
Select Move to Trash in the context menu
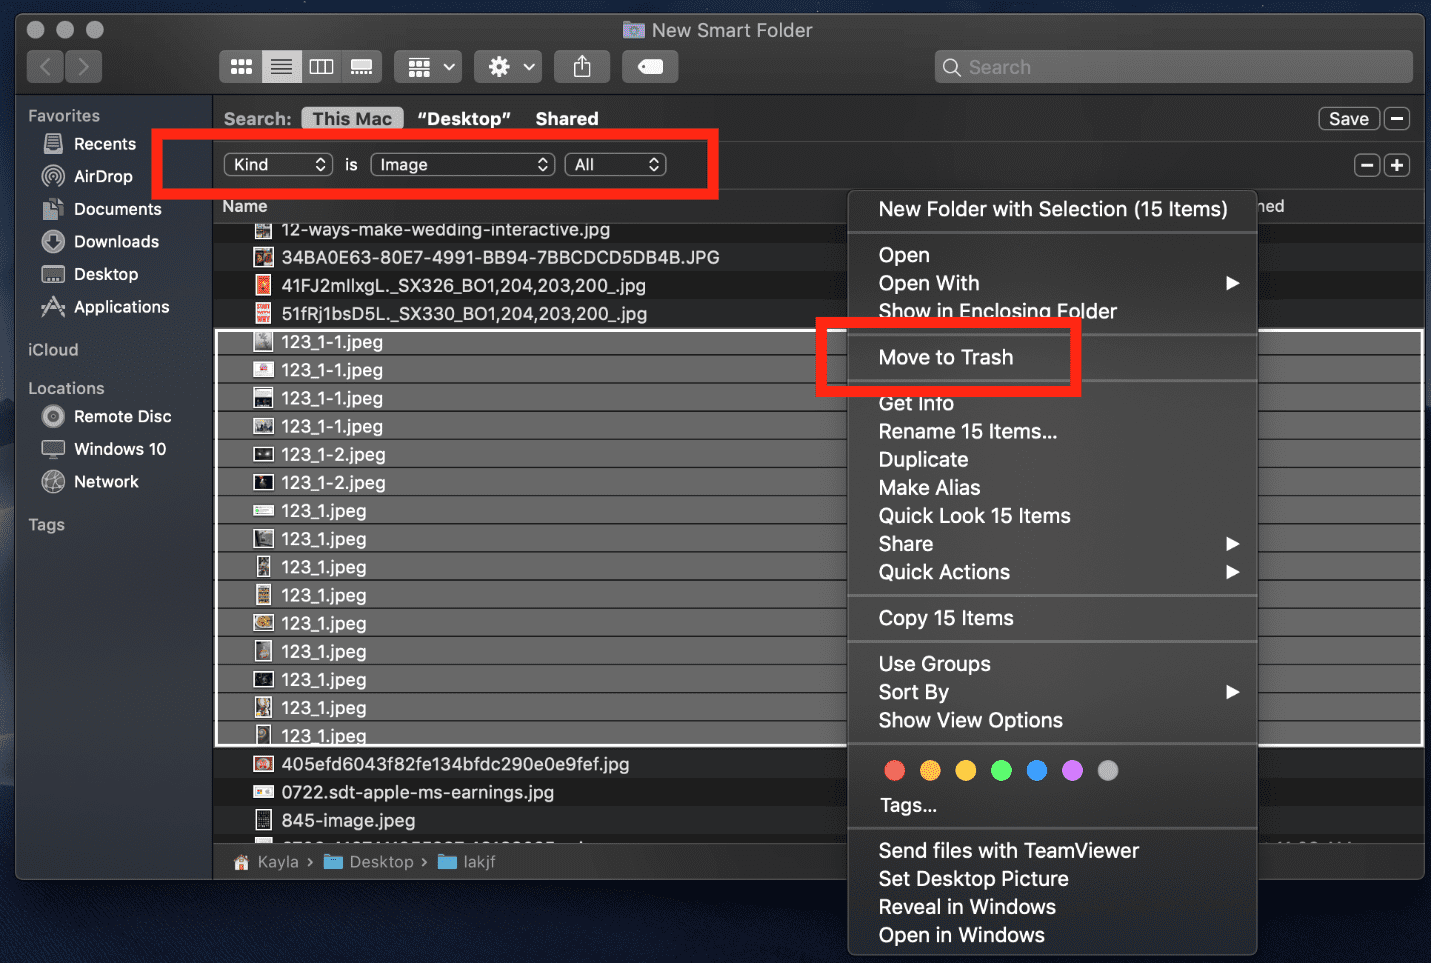click(x=945, y=357)
